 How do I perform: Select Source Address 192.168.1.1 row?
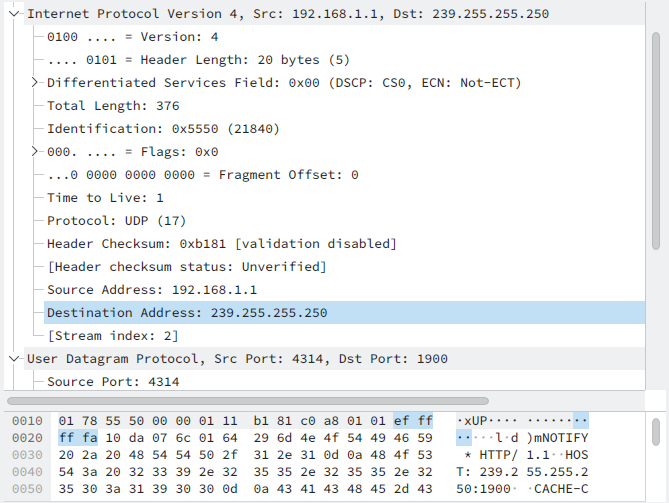pos(151,290)
